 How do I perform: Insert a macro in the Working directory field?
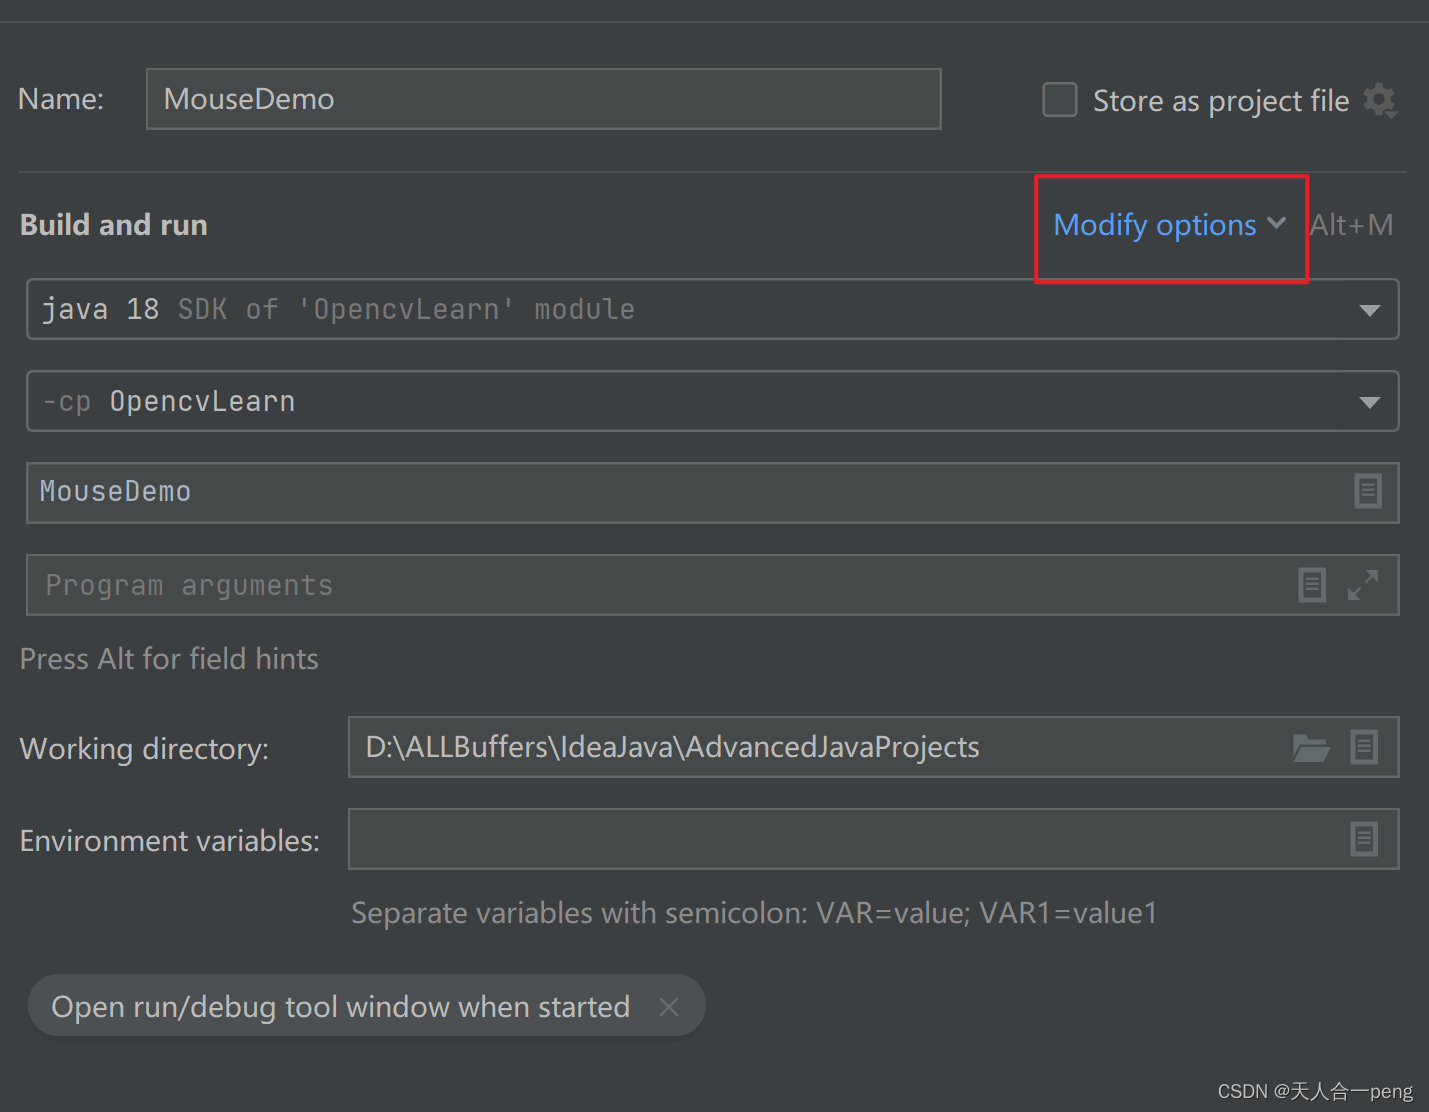click(1365, 747)
